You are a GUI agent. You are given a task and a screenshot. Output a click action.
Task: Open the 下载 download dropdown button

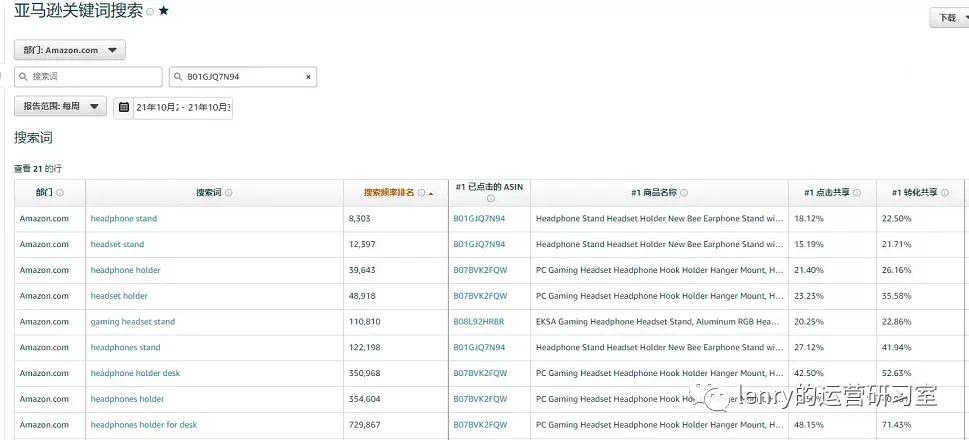tap(949, 18)
